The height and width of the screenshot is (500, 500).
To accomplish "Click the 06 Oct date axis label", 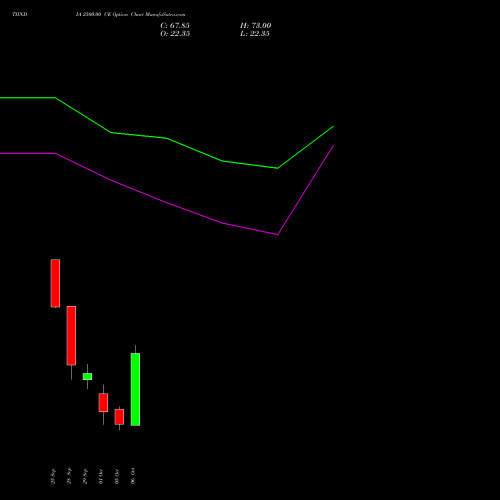I will (133, 476).
